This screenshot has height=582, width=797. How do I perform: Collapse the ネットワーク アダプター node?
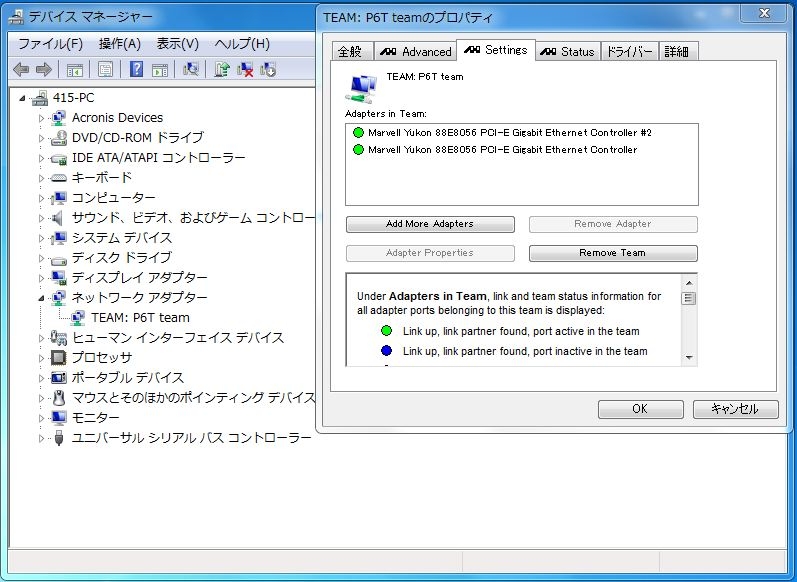[42, 298]
